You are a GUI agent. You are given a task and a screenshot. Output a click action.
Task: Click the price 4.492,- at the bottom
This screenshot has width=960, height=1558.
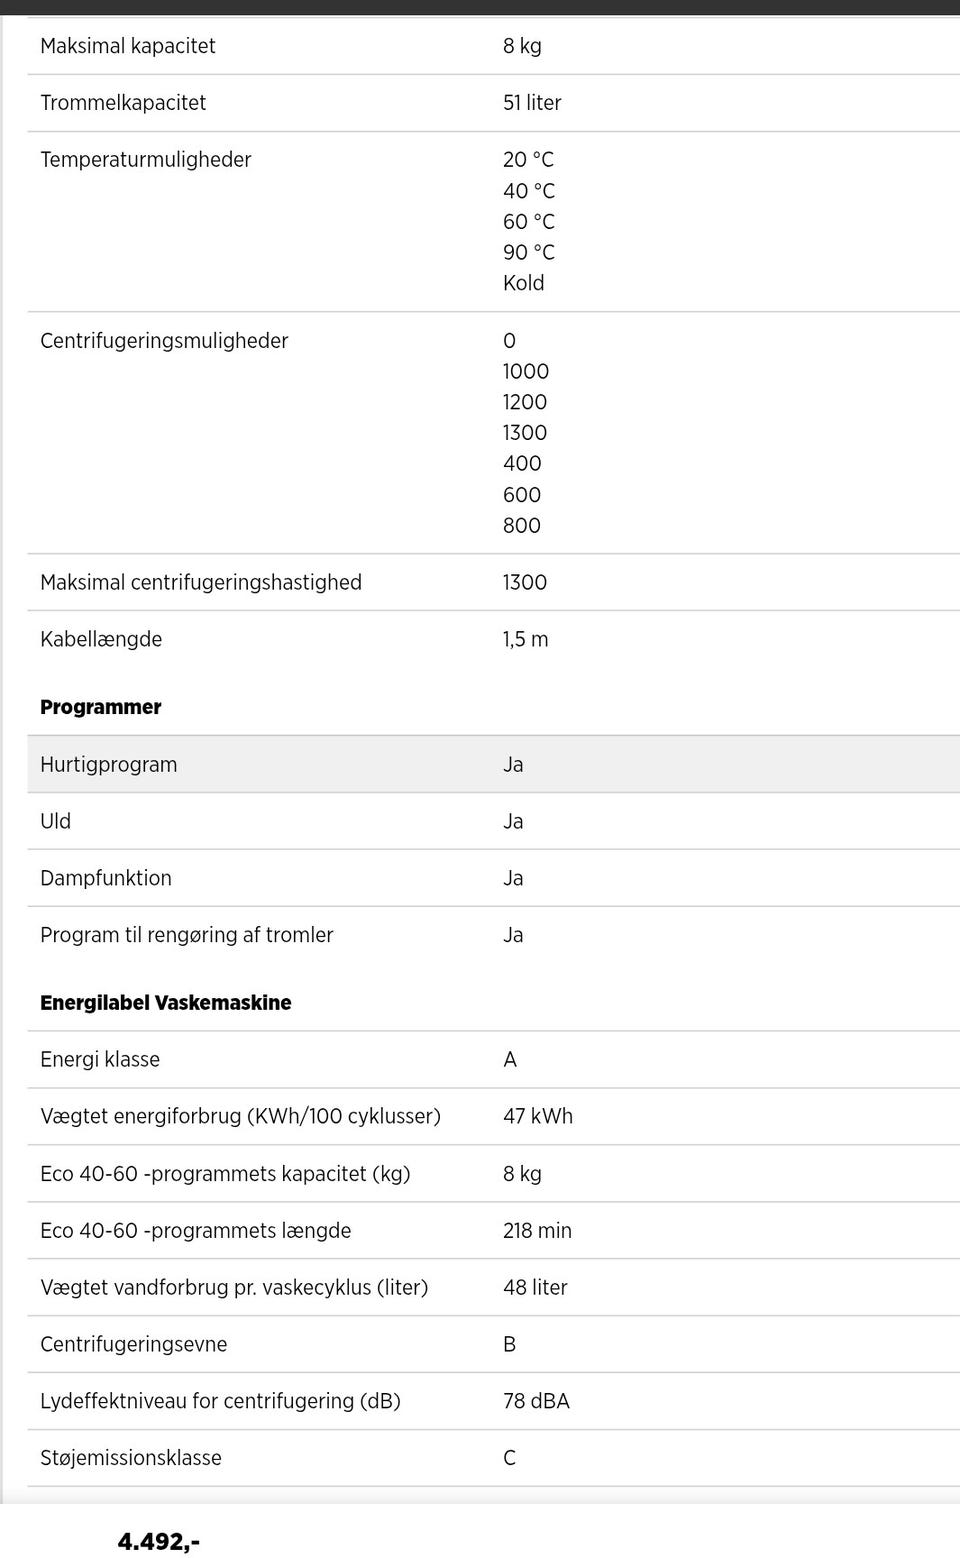pyautogui.click(x=158, y=1542)
